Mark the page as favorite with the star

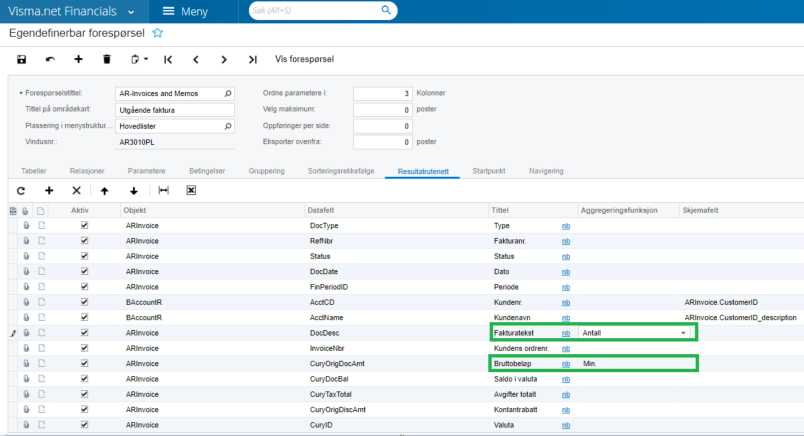[x=157, y=33]
